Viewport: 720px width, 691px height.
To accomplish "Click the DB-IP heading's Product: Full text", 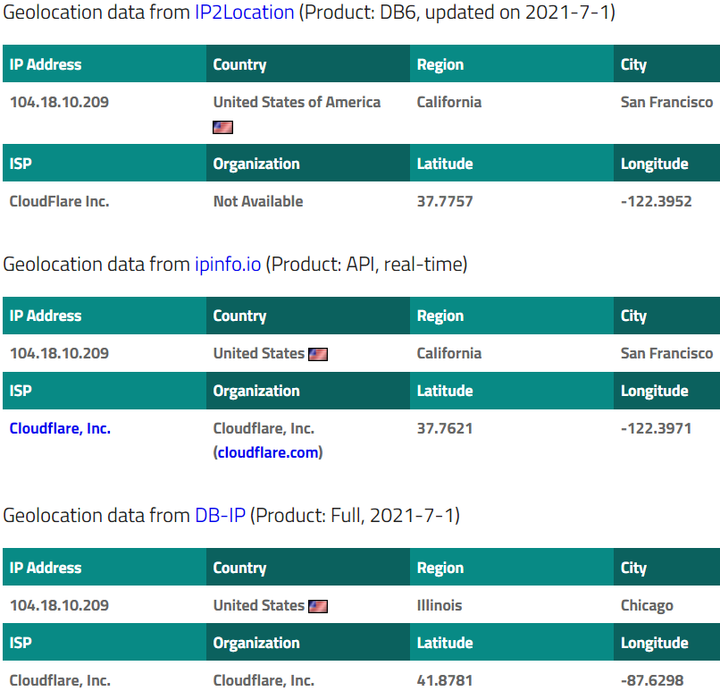I will point(309,516).
